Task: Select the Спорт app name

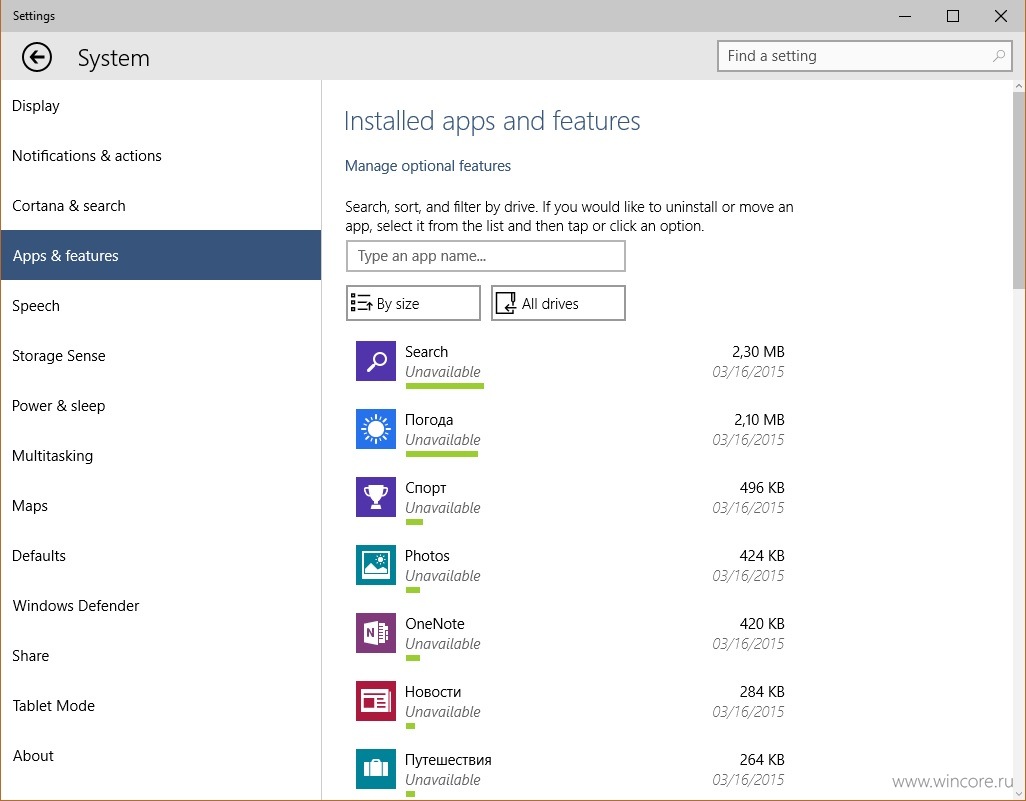Action: click(426, 488)
